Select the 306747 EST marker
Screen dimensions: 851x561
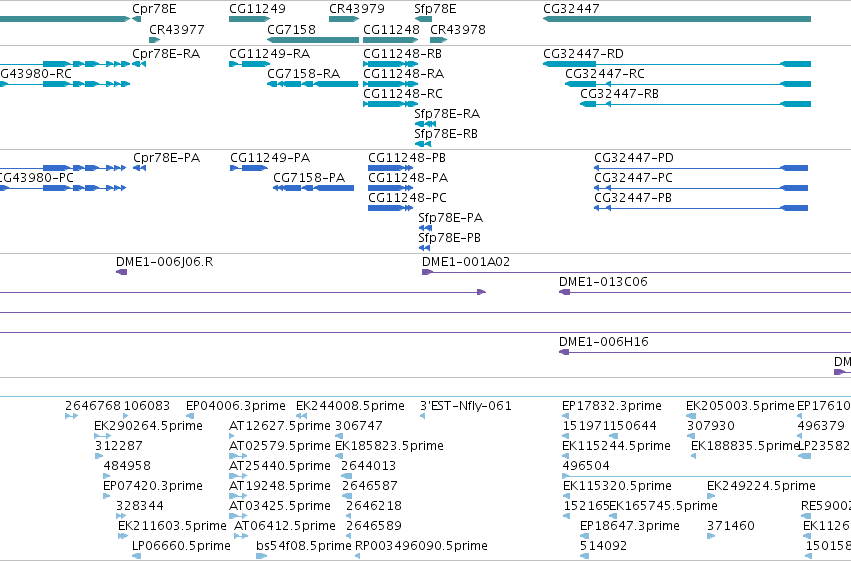click(x=339, y=436)
